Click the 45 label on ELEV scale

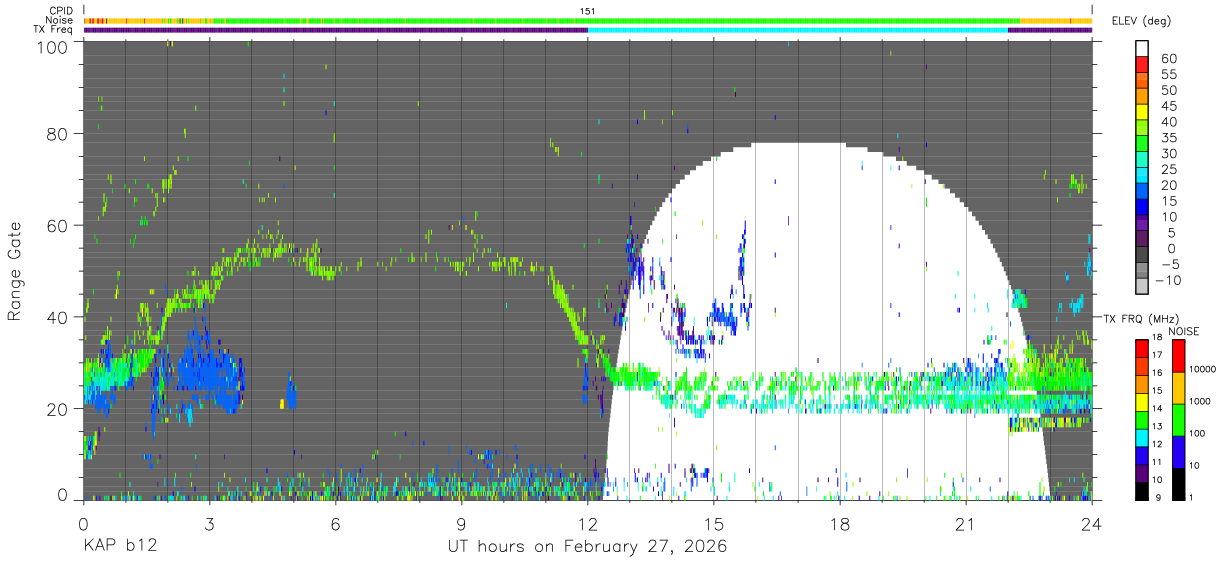(x=1168, y=106)
